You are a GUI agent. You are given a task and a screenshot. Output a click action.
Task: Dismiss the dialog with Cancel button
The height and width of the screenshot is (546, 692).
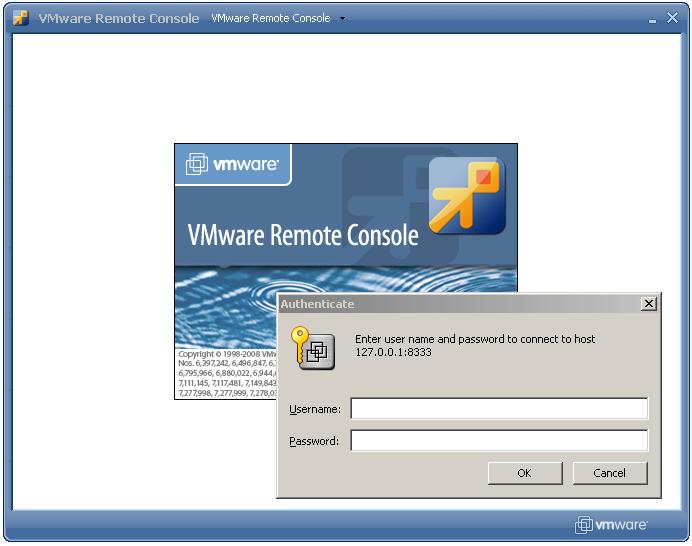[x=609, y=473]
